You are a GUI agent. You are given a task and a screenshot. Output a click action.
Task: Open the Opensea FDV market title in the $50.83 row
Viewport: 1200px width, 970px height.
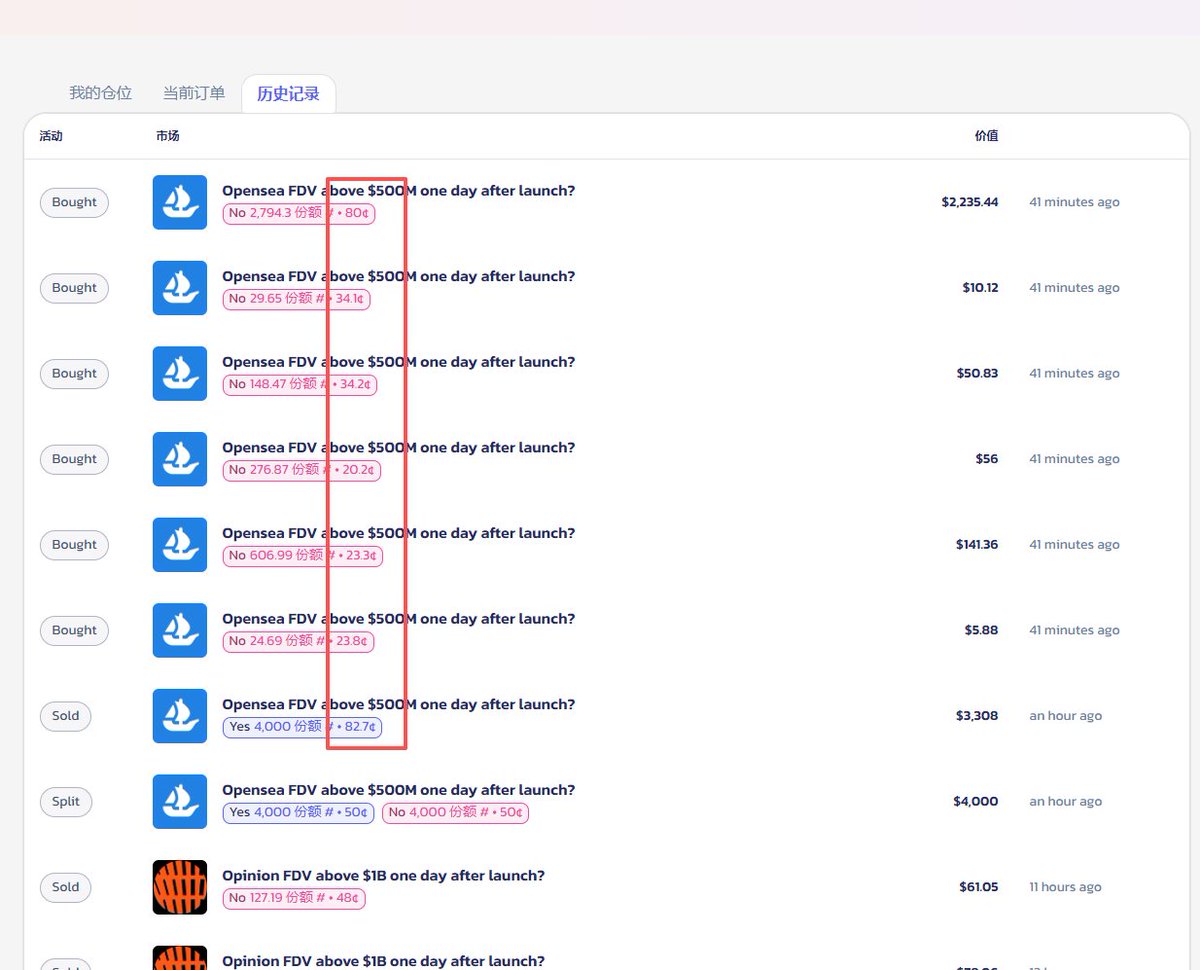click(398, 362)
